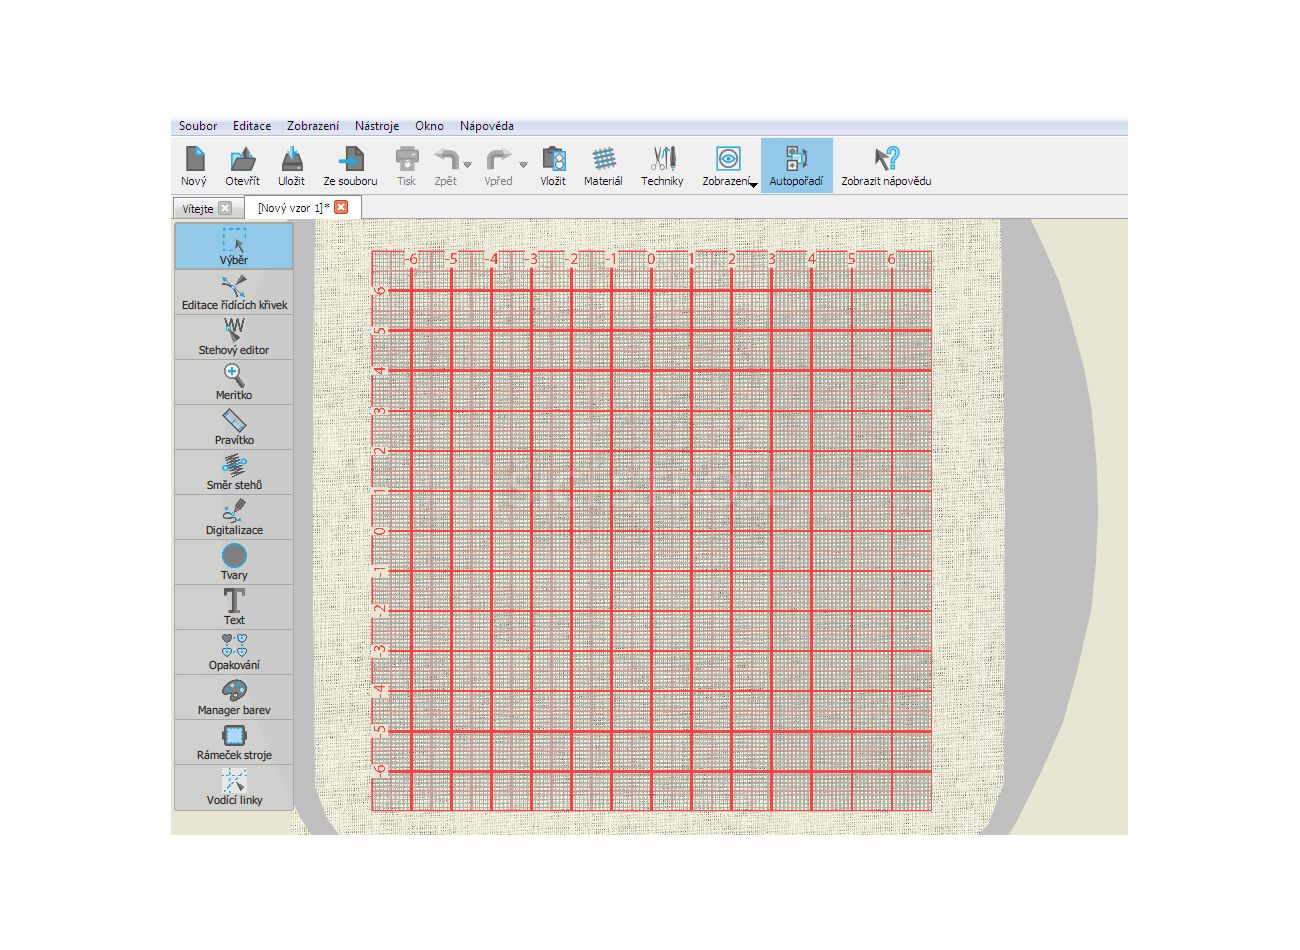This screenshot has height=950, width=1300.
Task: Save the design with Uložit
Action: pos(291,166)
